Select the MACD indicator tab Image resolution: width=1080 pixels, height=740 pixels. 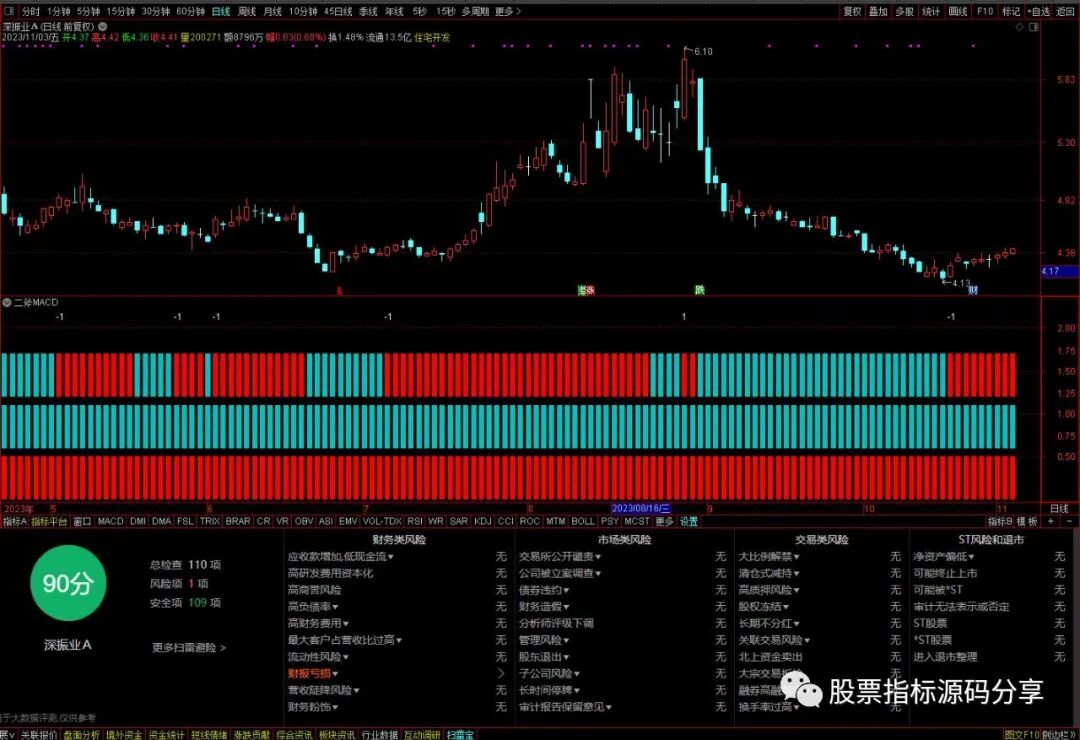click(110, 522)
